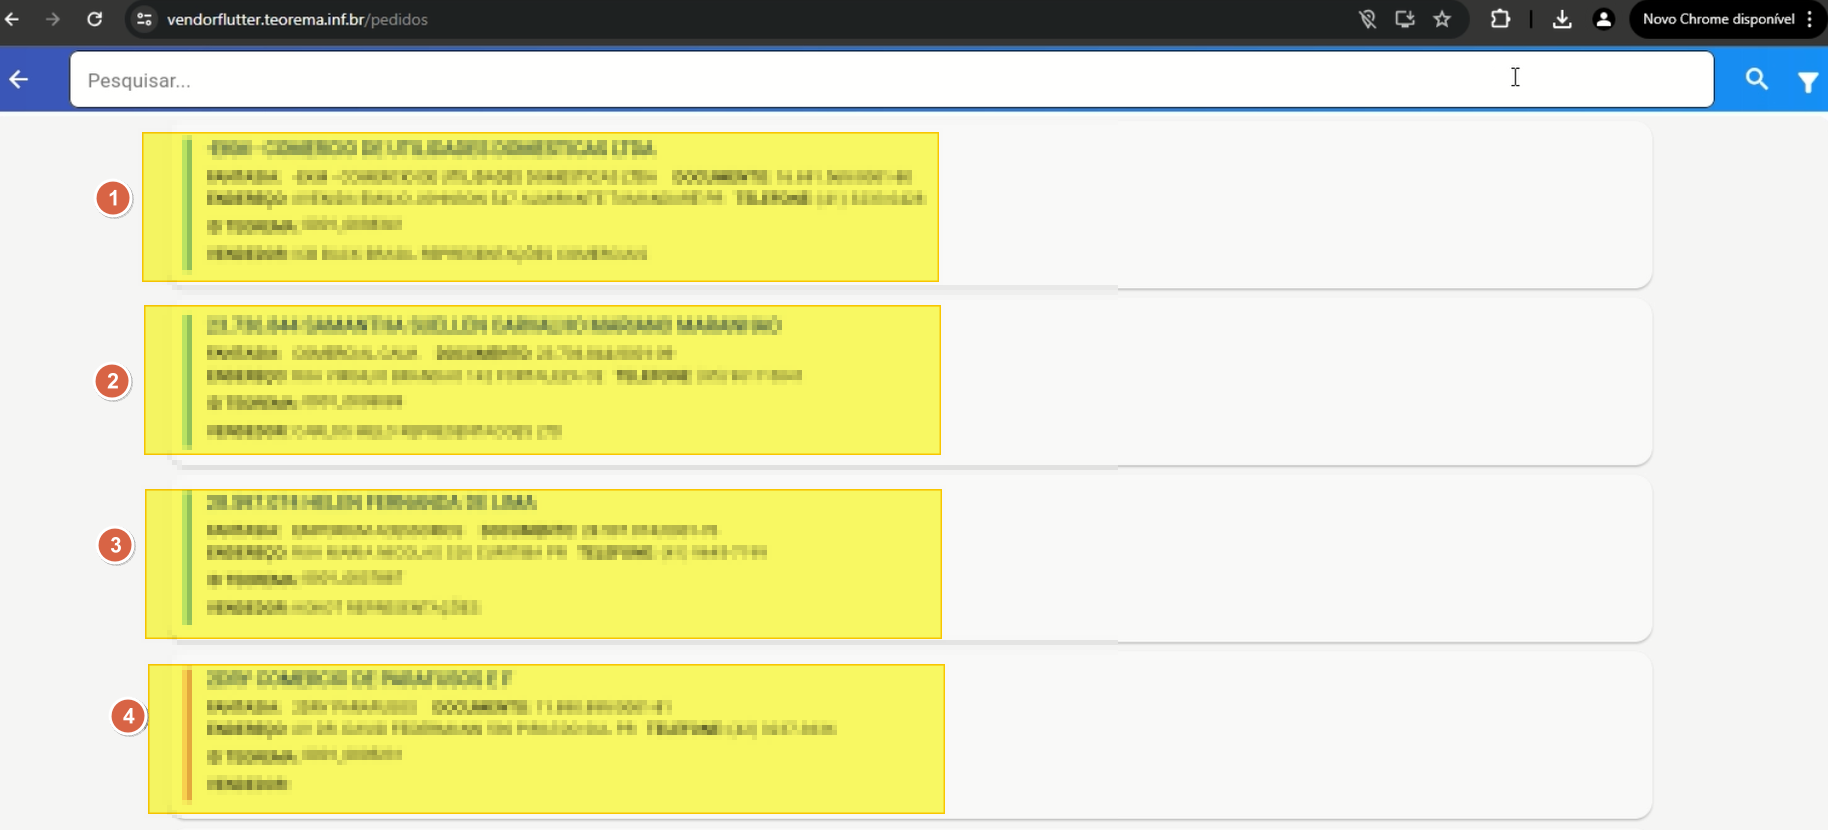Open the SAMANTHA SUELLEN CARVALHO order card
This screenshot has width=1828, height=830.
(x=910, y=381)
